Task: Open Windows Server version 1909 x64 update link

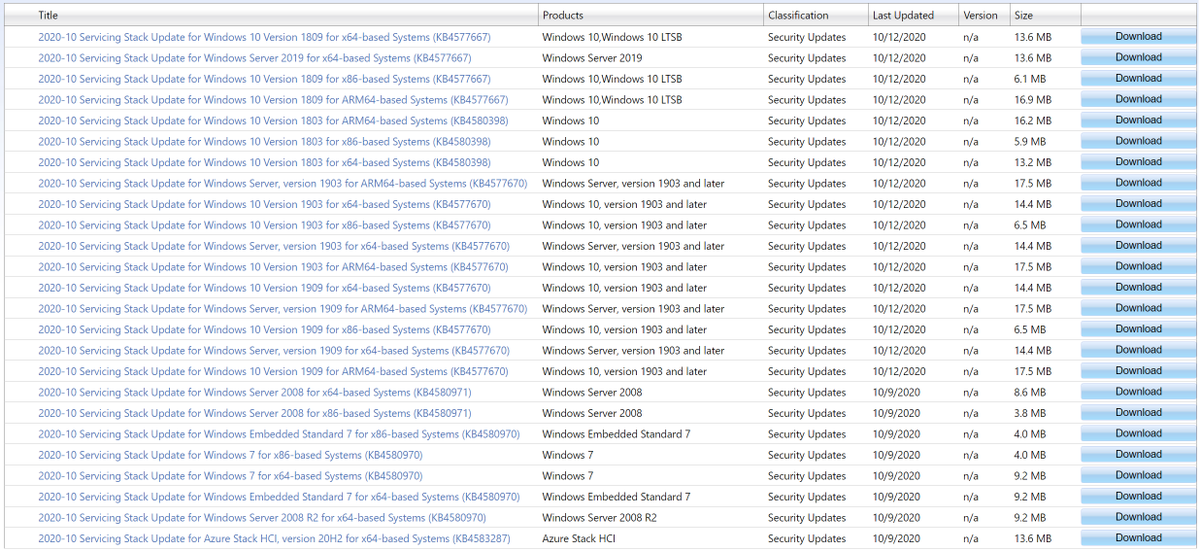Action: 274,351
